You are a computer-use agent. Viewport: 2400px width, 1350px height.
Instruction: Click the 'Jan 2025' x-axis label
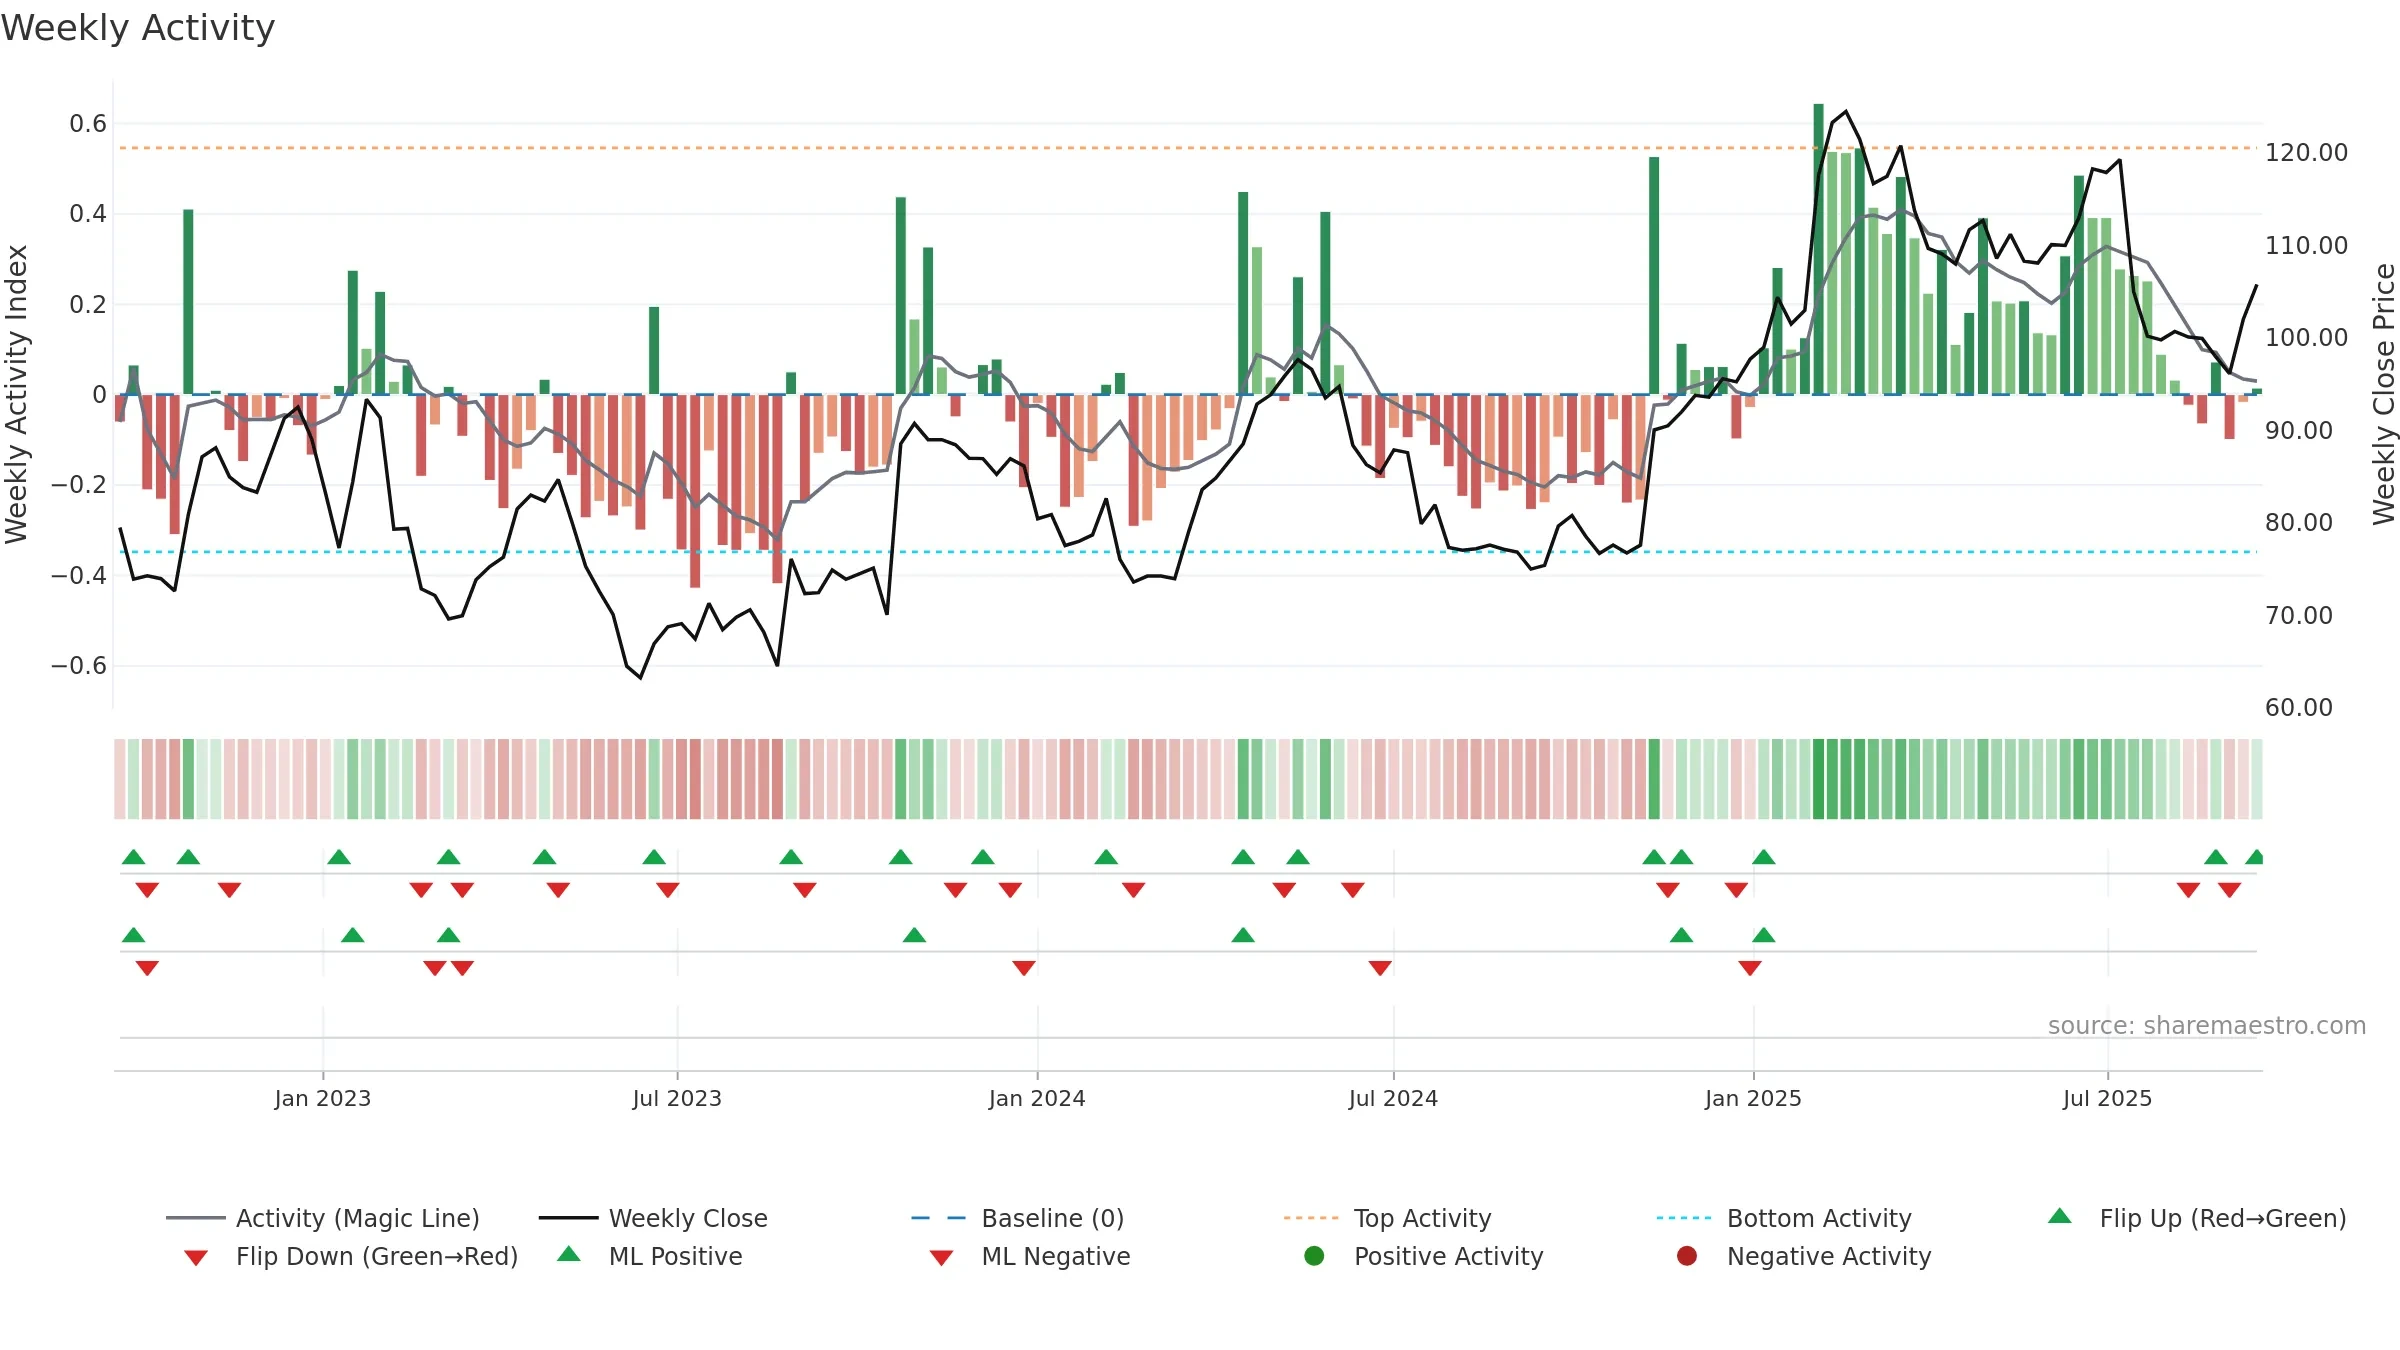1753,1098
